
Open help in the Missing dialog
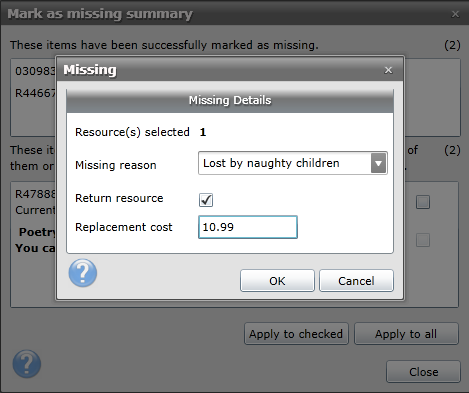tap(83, 273)
